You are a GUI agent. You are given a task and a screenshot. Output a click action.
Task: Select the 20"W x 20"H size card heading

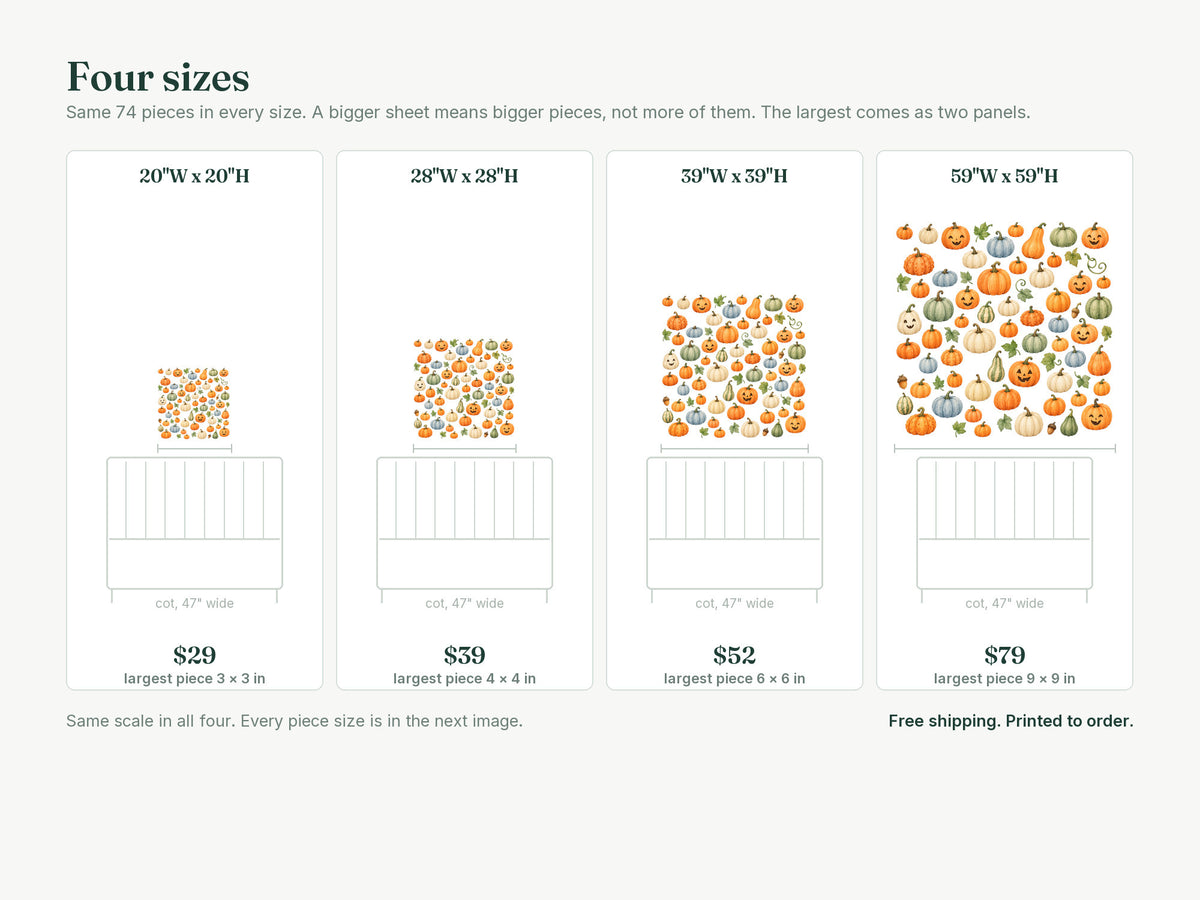coord(194,176)
